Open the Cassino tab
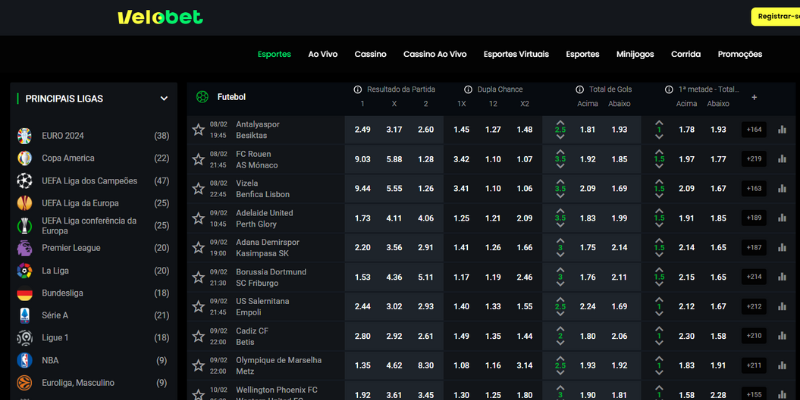The height and width of the screenshot is (400, 800). [370, 54]
